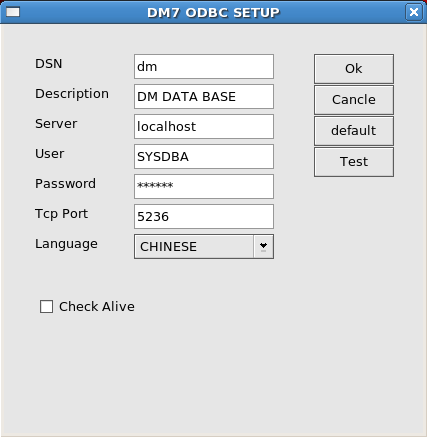Test the ODBC connection
Viewport: 427px width, 437px height.
click(354, 162)
